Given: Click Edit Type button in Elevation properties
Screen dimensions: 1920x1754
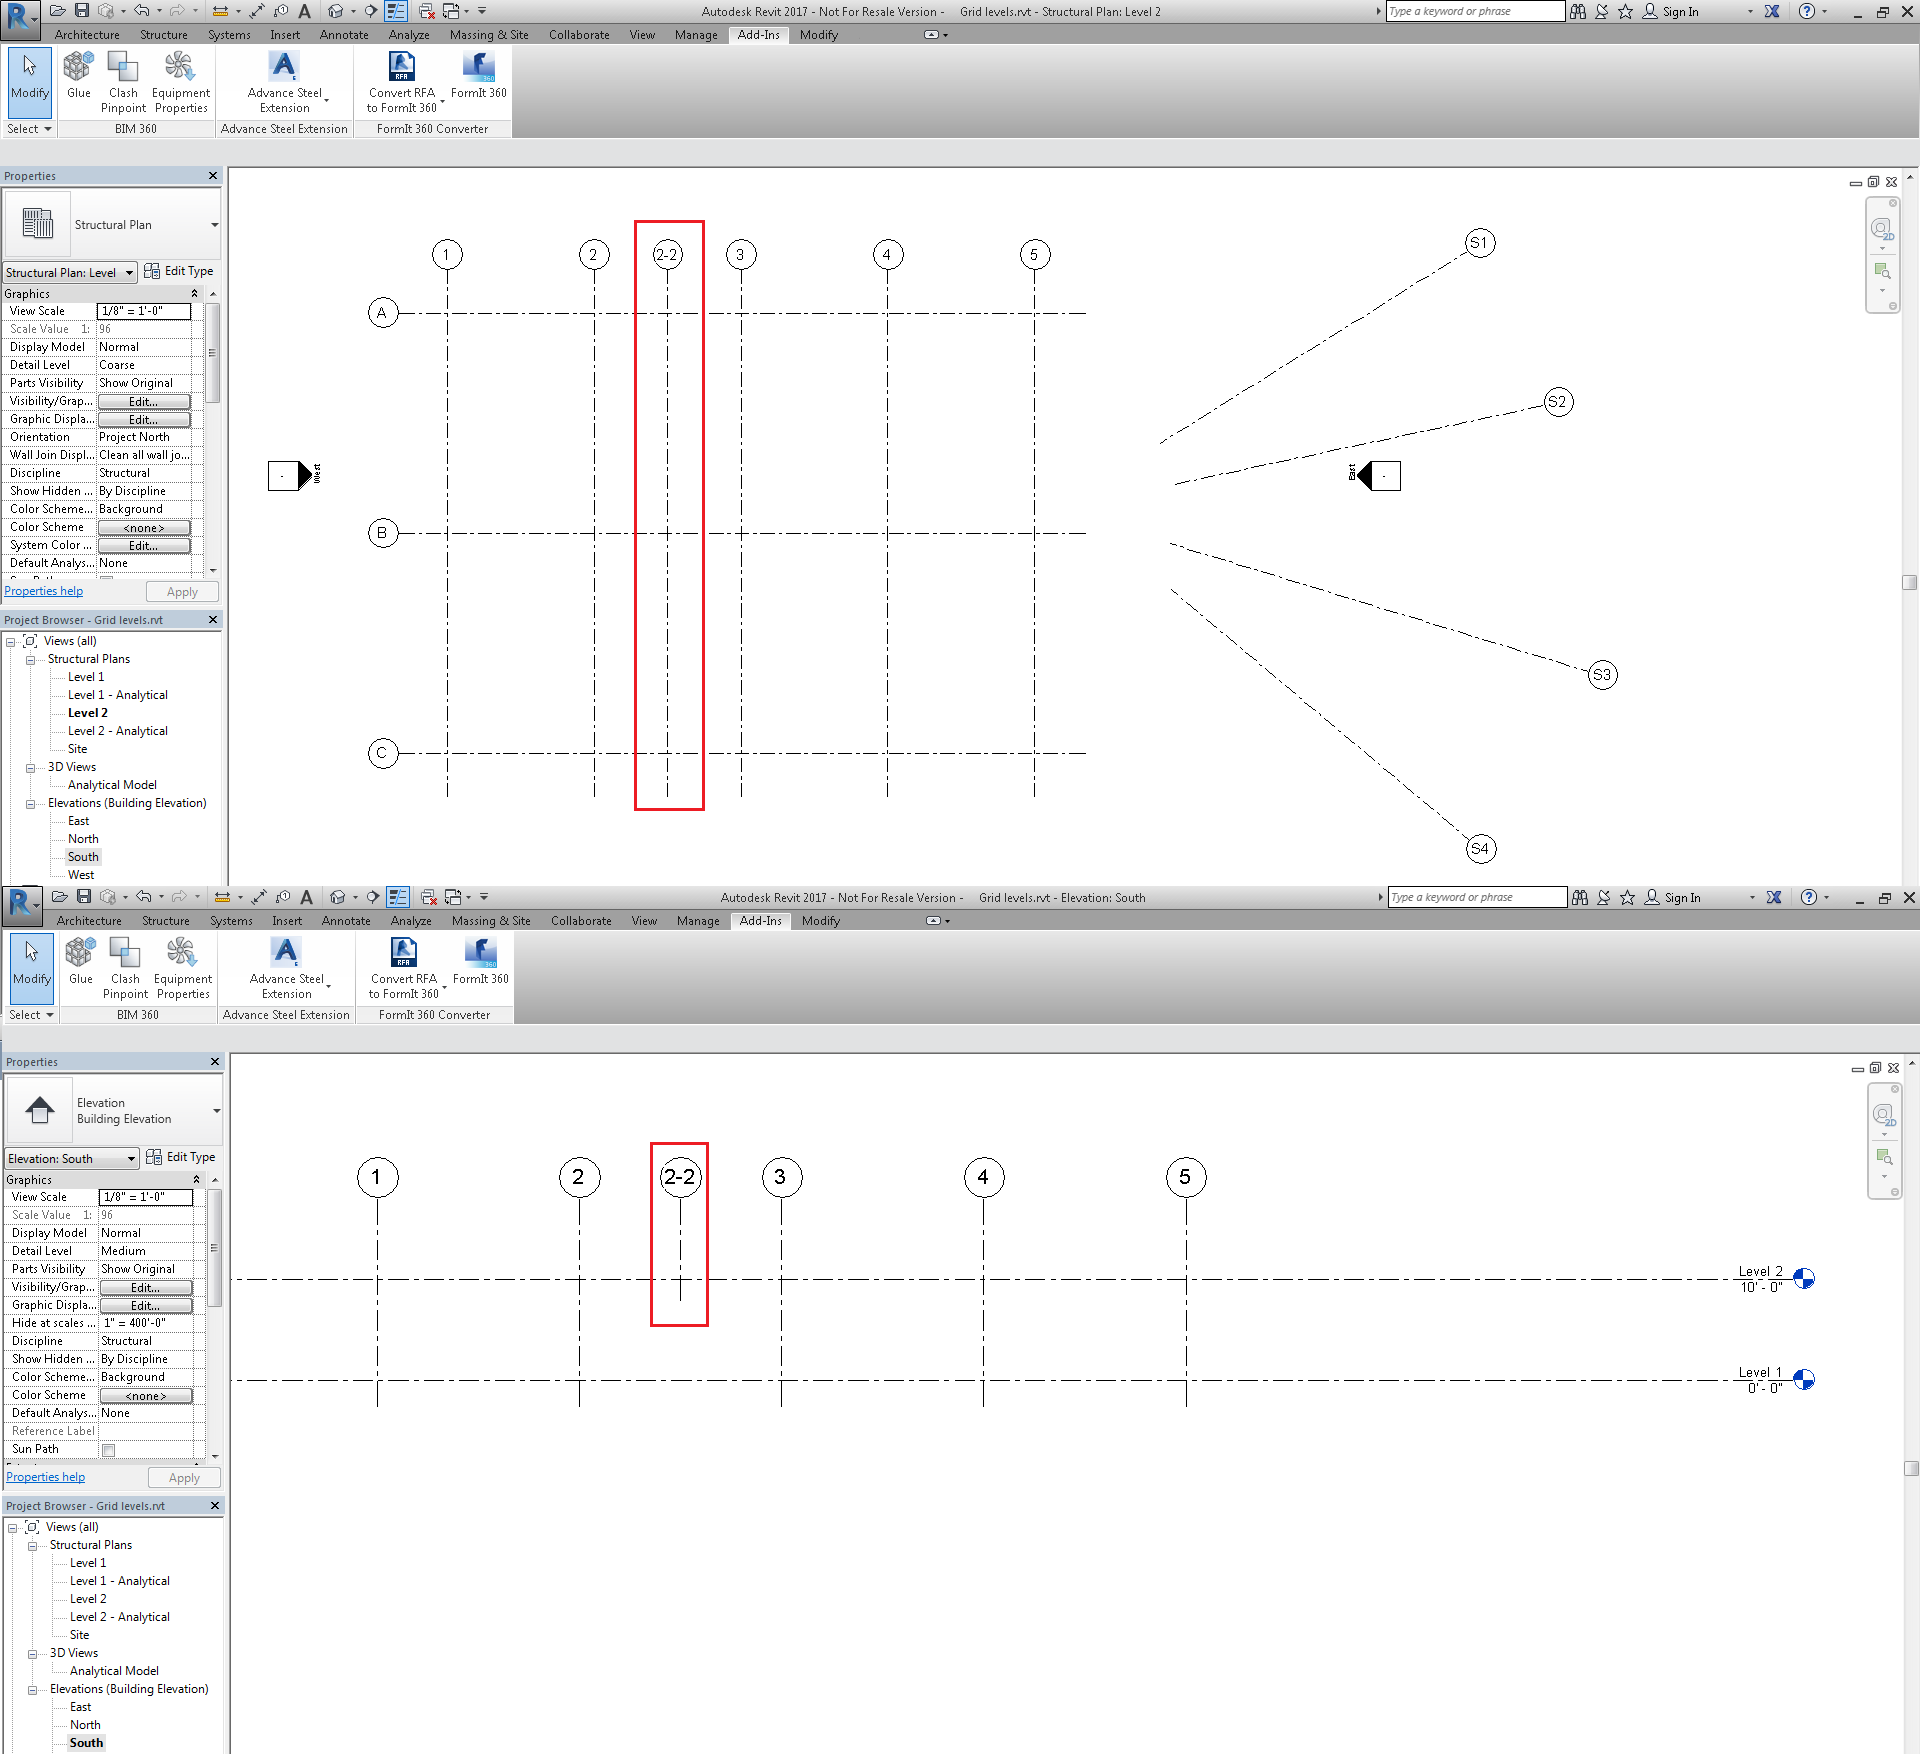Looking at the screenshot, I should (x=181, y=1157).
